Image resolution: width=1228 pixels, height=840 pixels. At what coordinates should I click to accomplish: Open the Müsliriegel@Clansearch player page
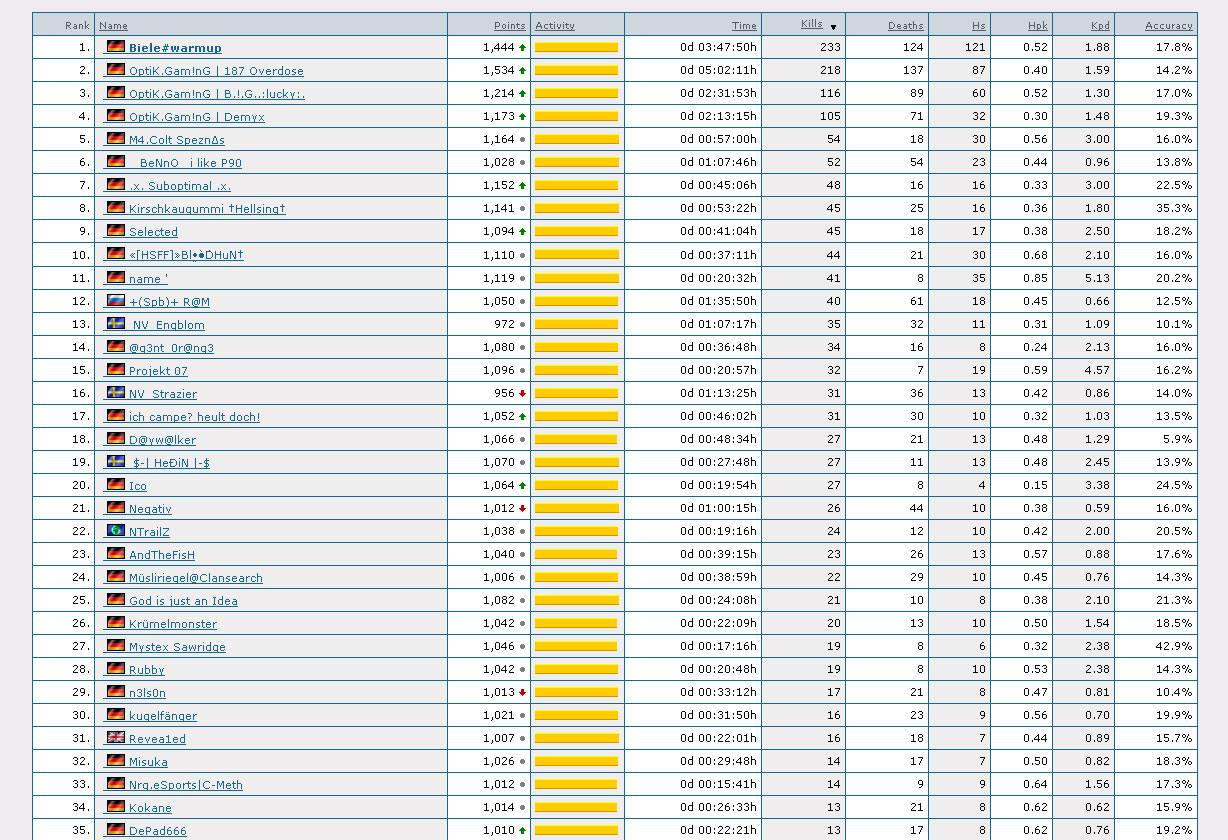195,578
